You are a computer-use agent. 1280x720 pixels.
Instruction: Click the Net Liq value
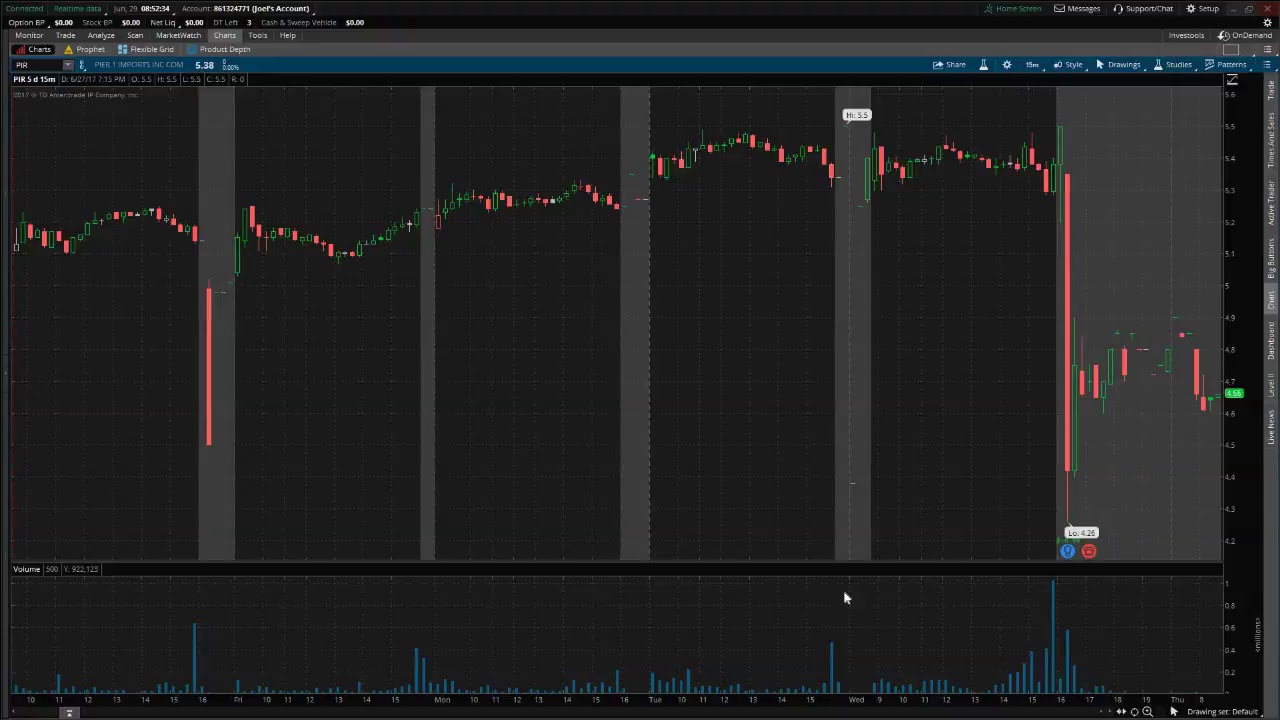tap(194, 22)
